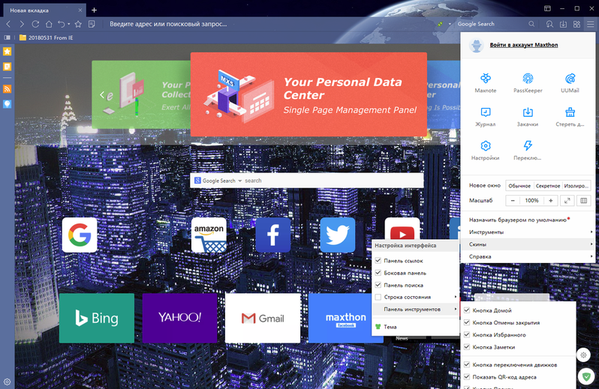Click start page search field
The image size is (599, 389).
click(332, 181)
